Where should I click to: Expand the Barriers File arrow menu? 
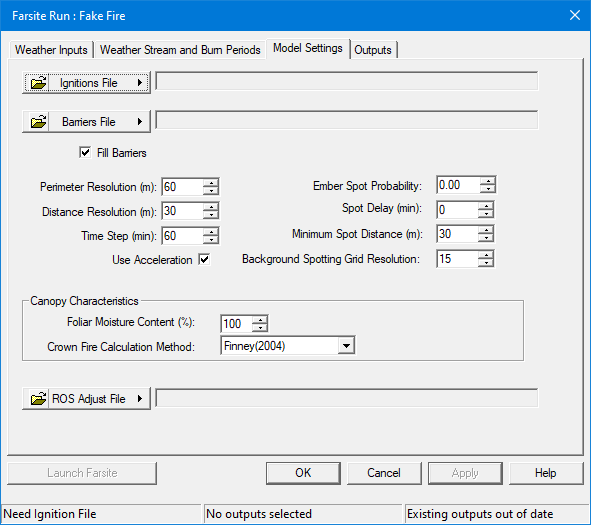click(x=140, y=121)
